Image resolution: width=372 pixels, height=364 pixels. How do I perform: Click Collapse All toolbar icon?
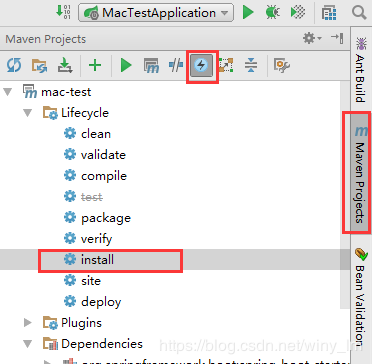pos(251,65)
